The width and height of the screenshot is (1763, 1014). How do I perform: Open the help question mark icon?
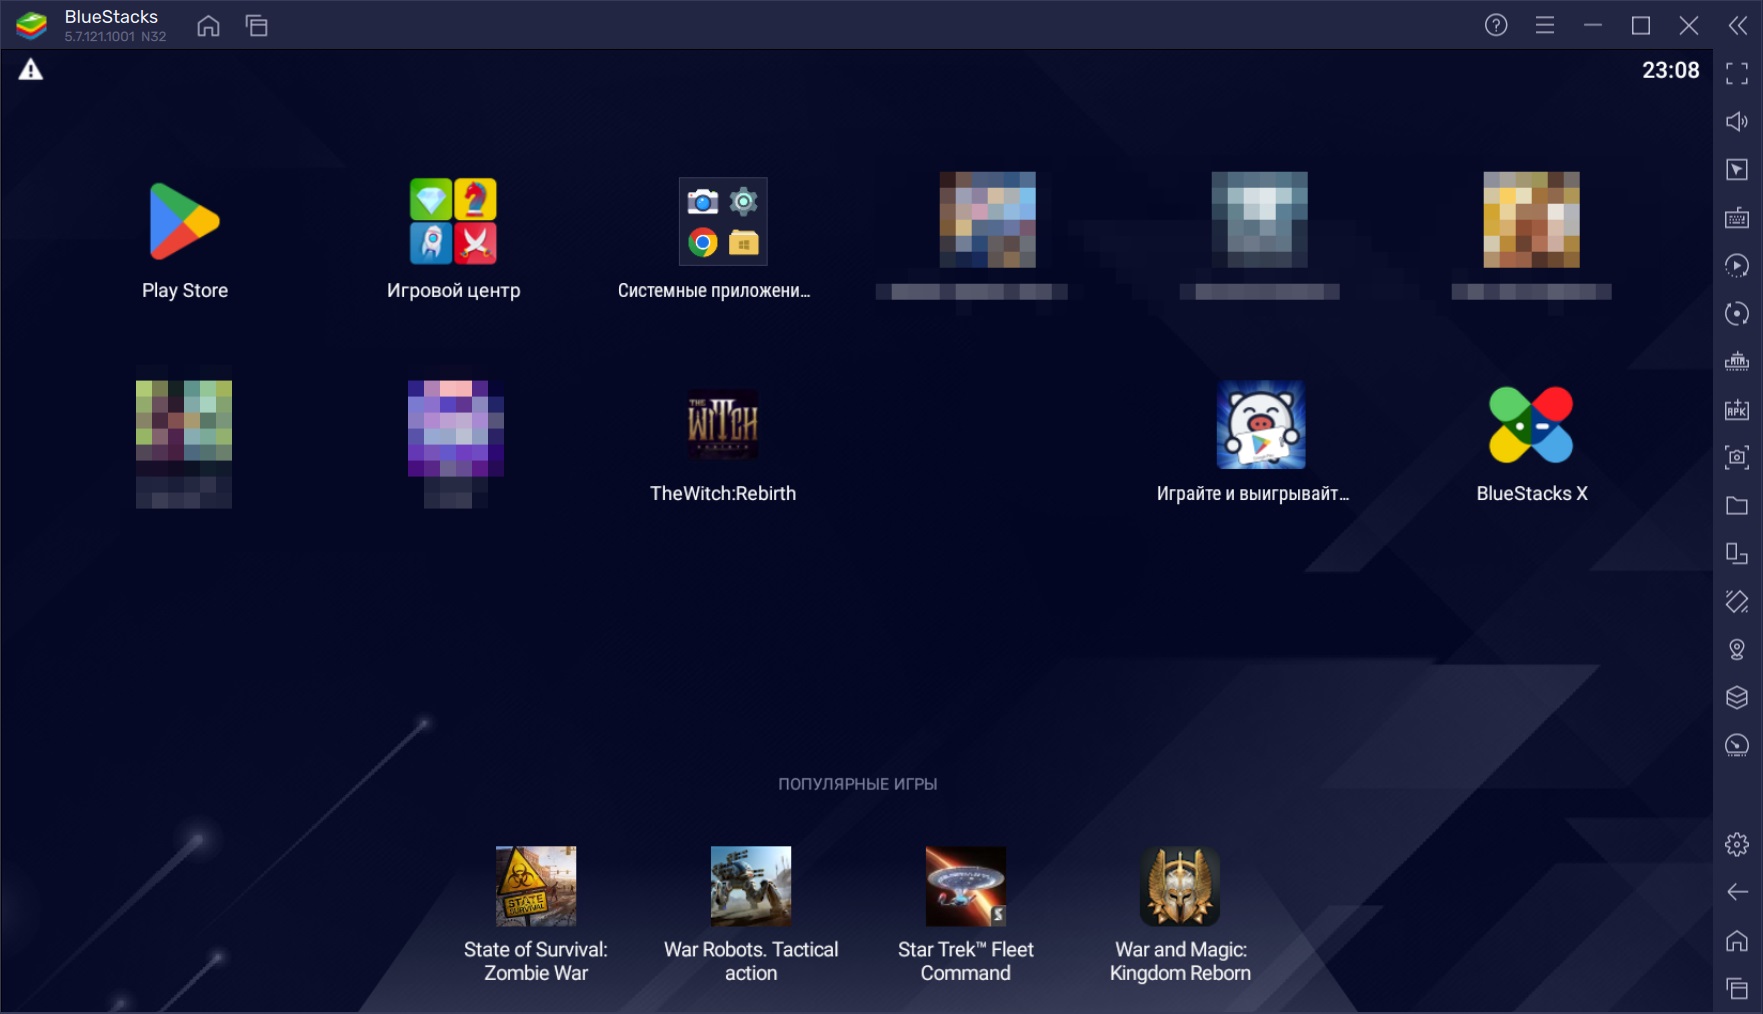1496,25
